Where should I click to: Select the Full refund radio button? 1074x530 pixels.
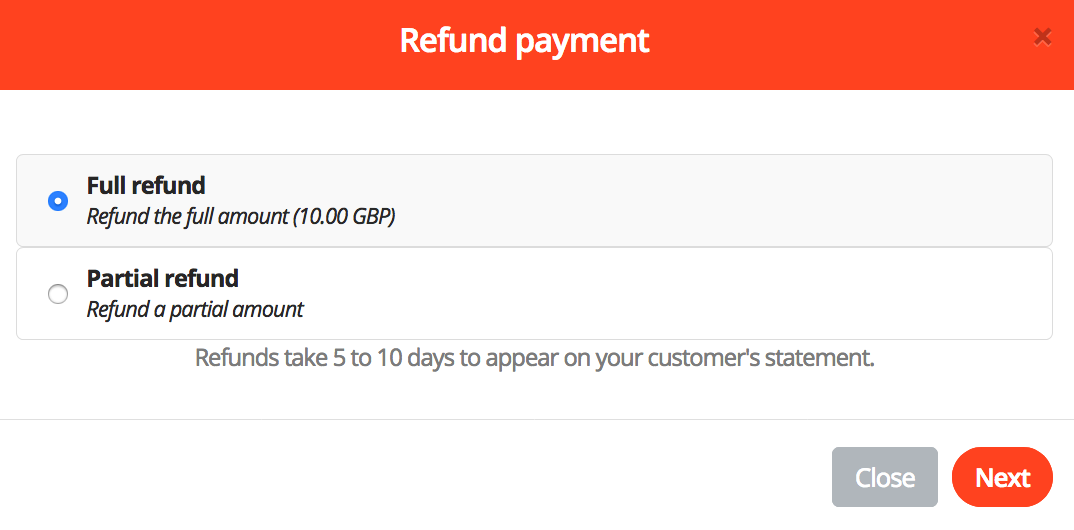(x=58, y=201)
